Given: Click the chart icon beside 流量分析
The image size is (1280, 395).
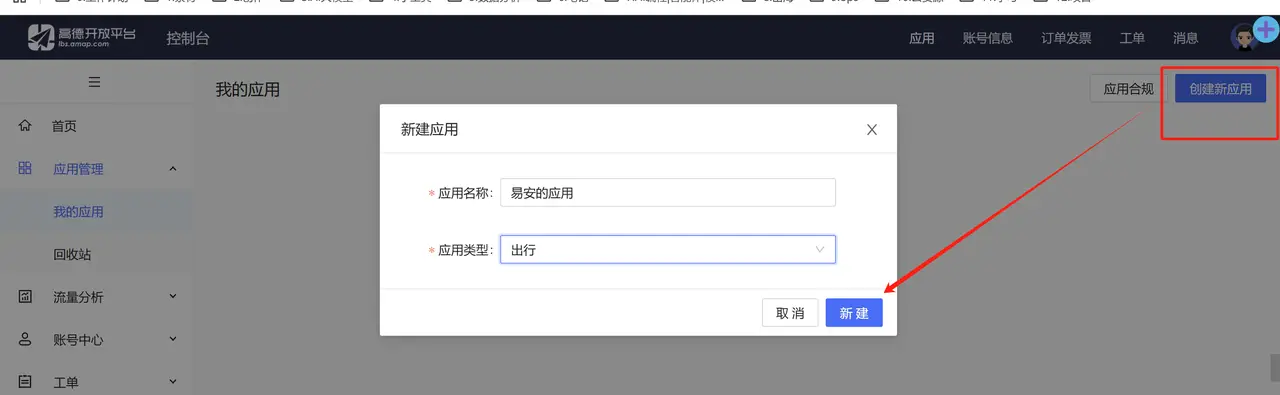Looking at the screenshot, I should (x=25, y=297).
